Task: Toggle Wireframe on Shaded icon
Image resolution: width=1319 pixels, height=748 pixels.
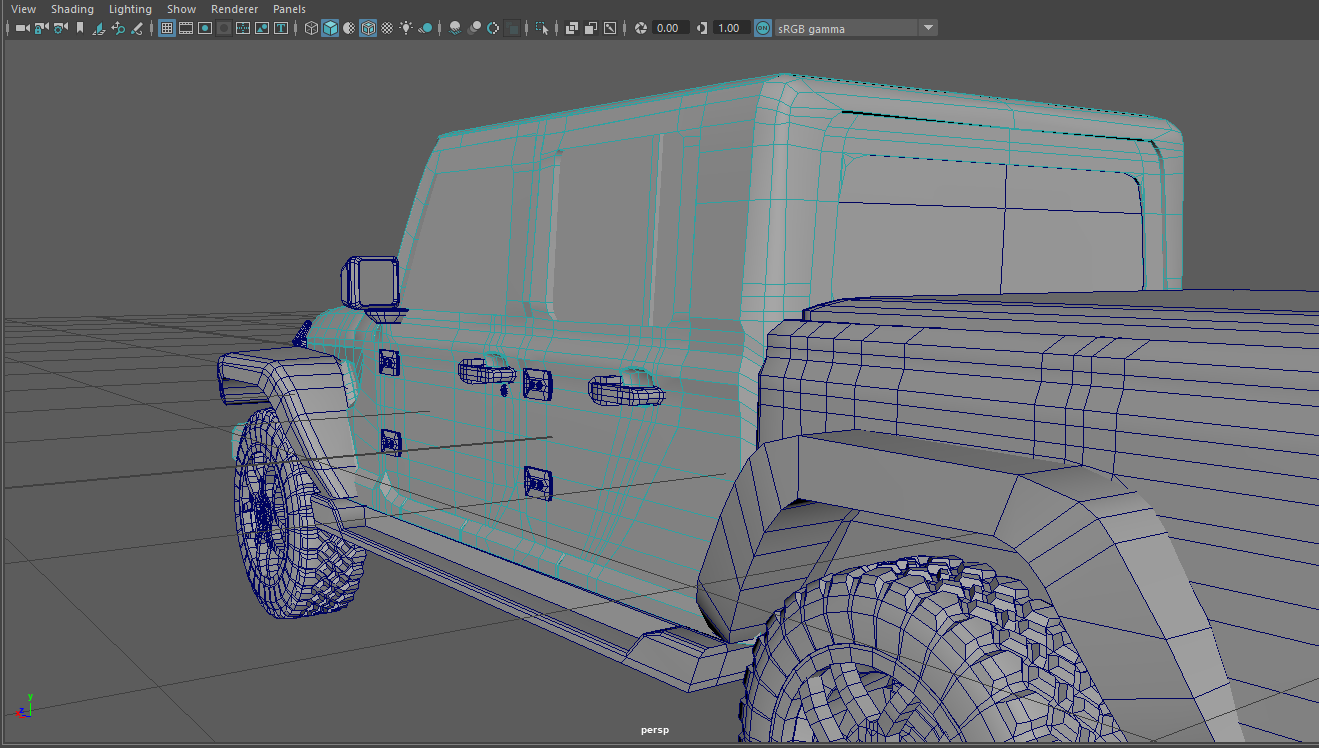Action: (x=368, y=28)
